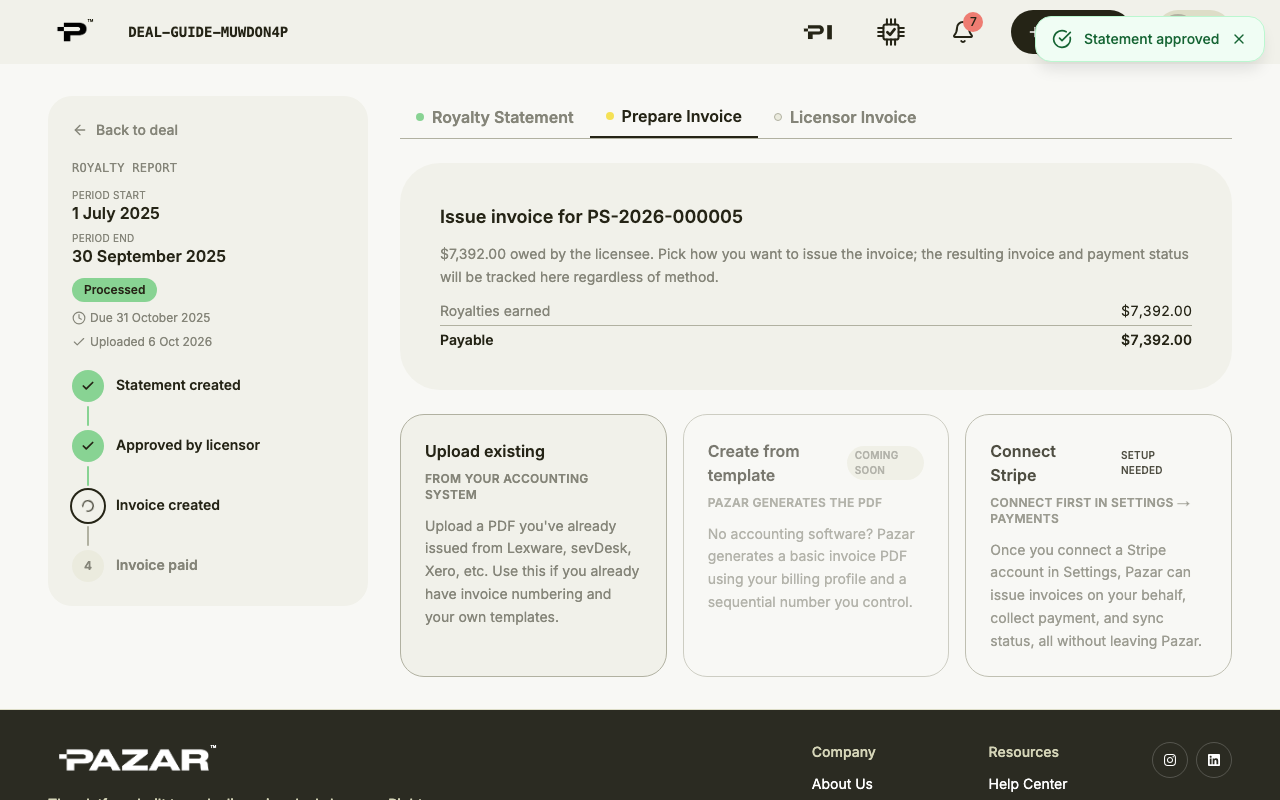Open the chip verification icon
Image resolution: width=1280 pixels, height=800 pixels.
(x=891, y=32)
